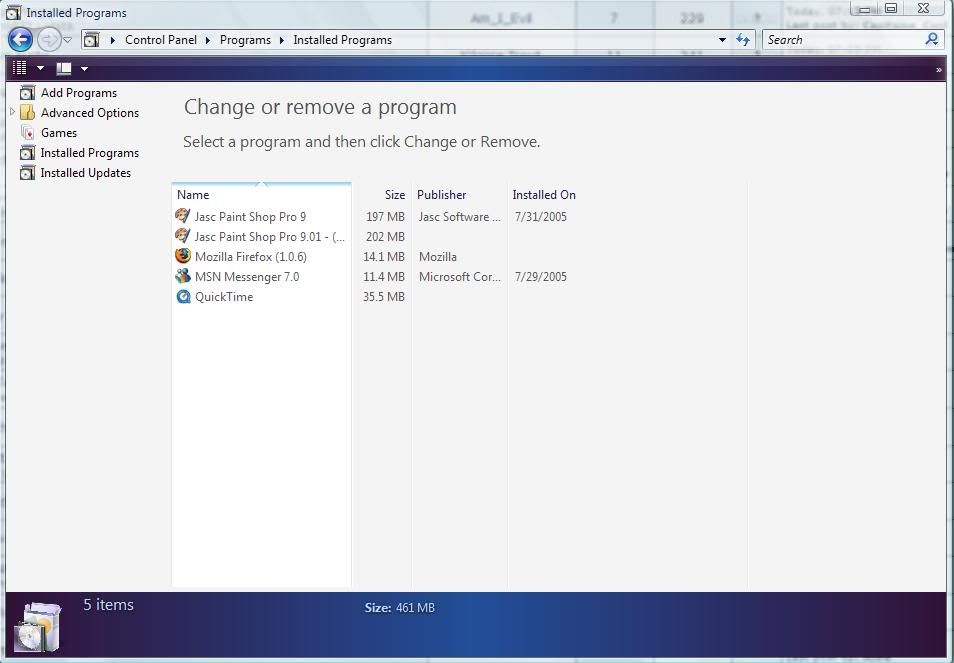Click the Jasc Software publisher cell
Image resolution: width=954 pixels, height=663 pixels.
pos(460,217)
